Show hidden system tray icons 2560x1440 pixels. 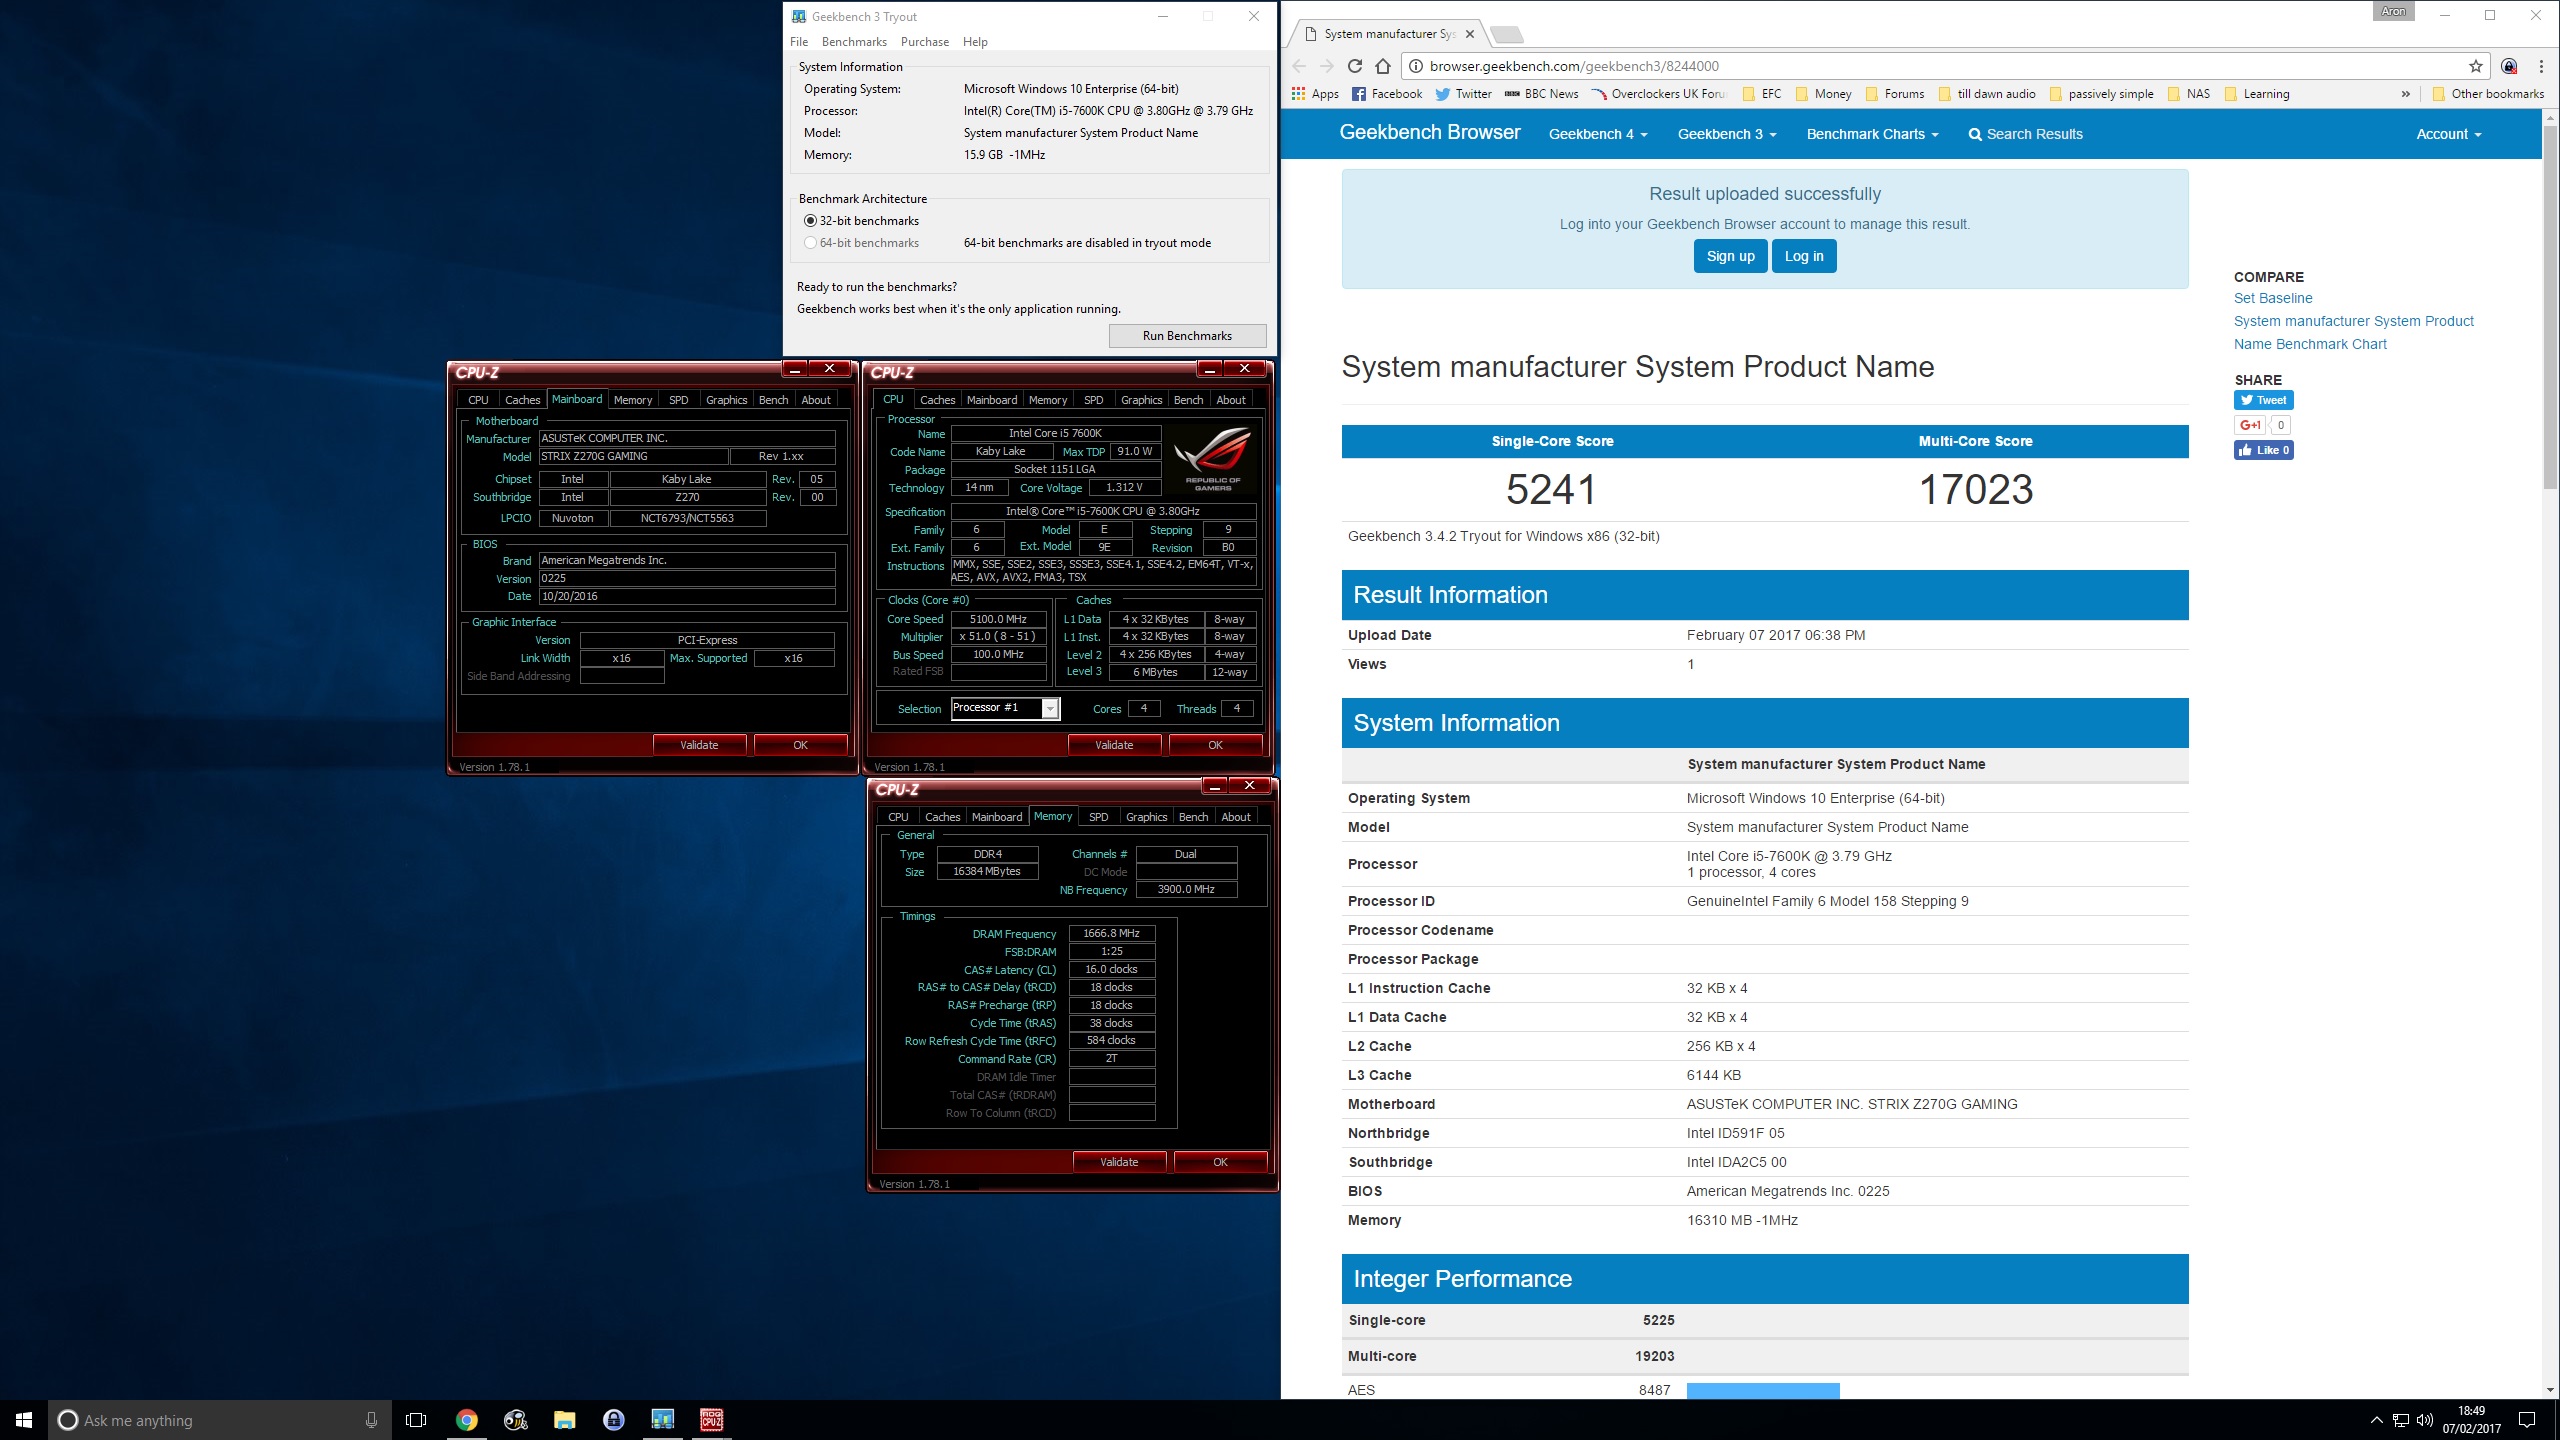coord(2376,1420)
